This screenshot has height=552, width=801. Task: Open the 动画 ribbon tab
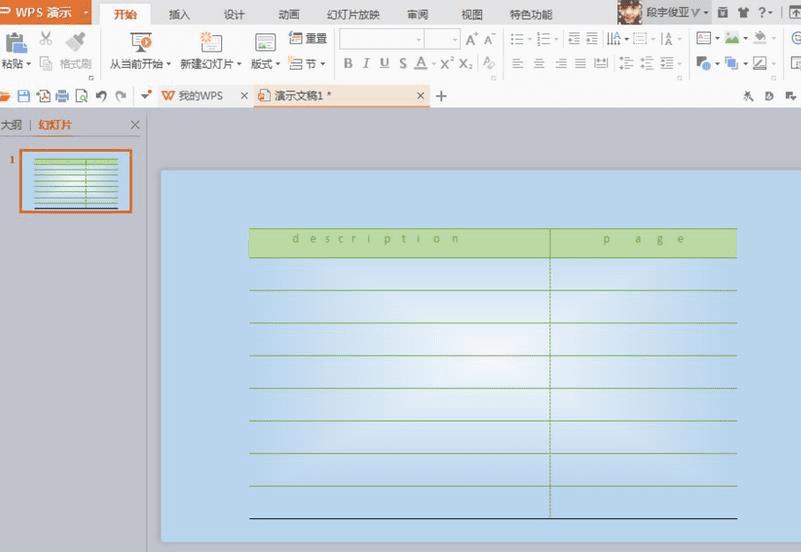point(289,15)
